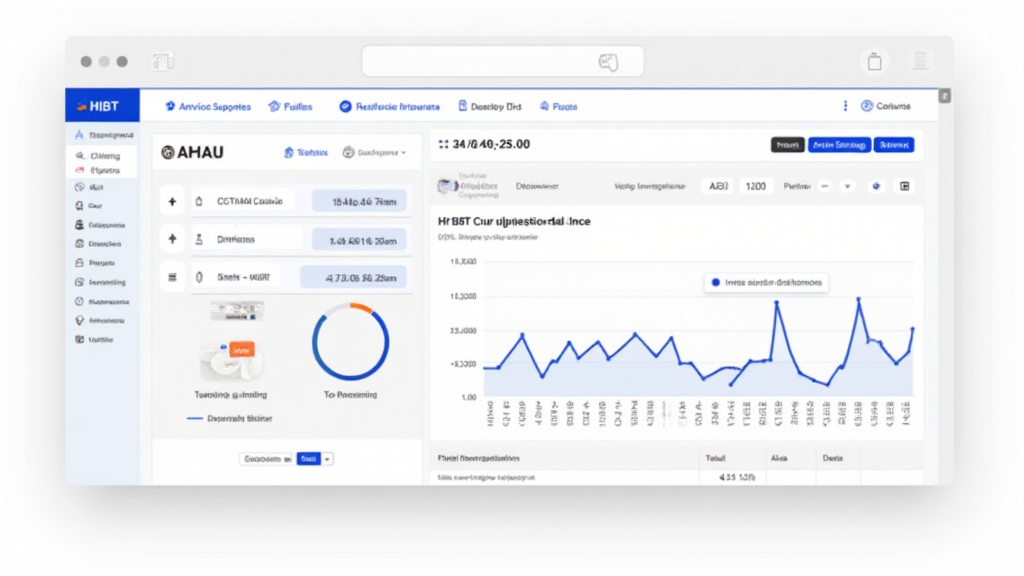
Task: Click the hamburger icon on the third list row
Action: tap(172, 277)
